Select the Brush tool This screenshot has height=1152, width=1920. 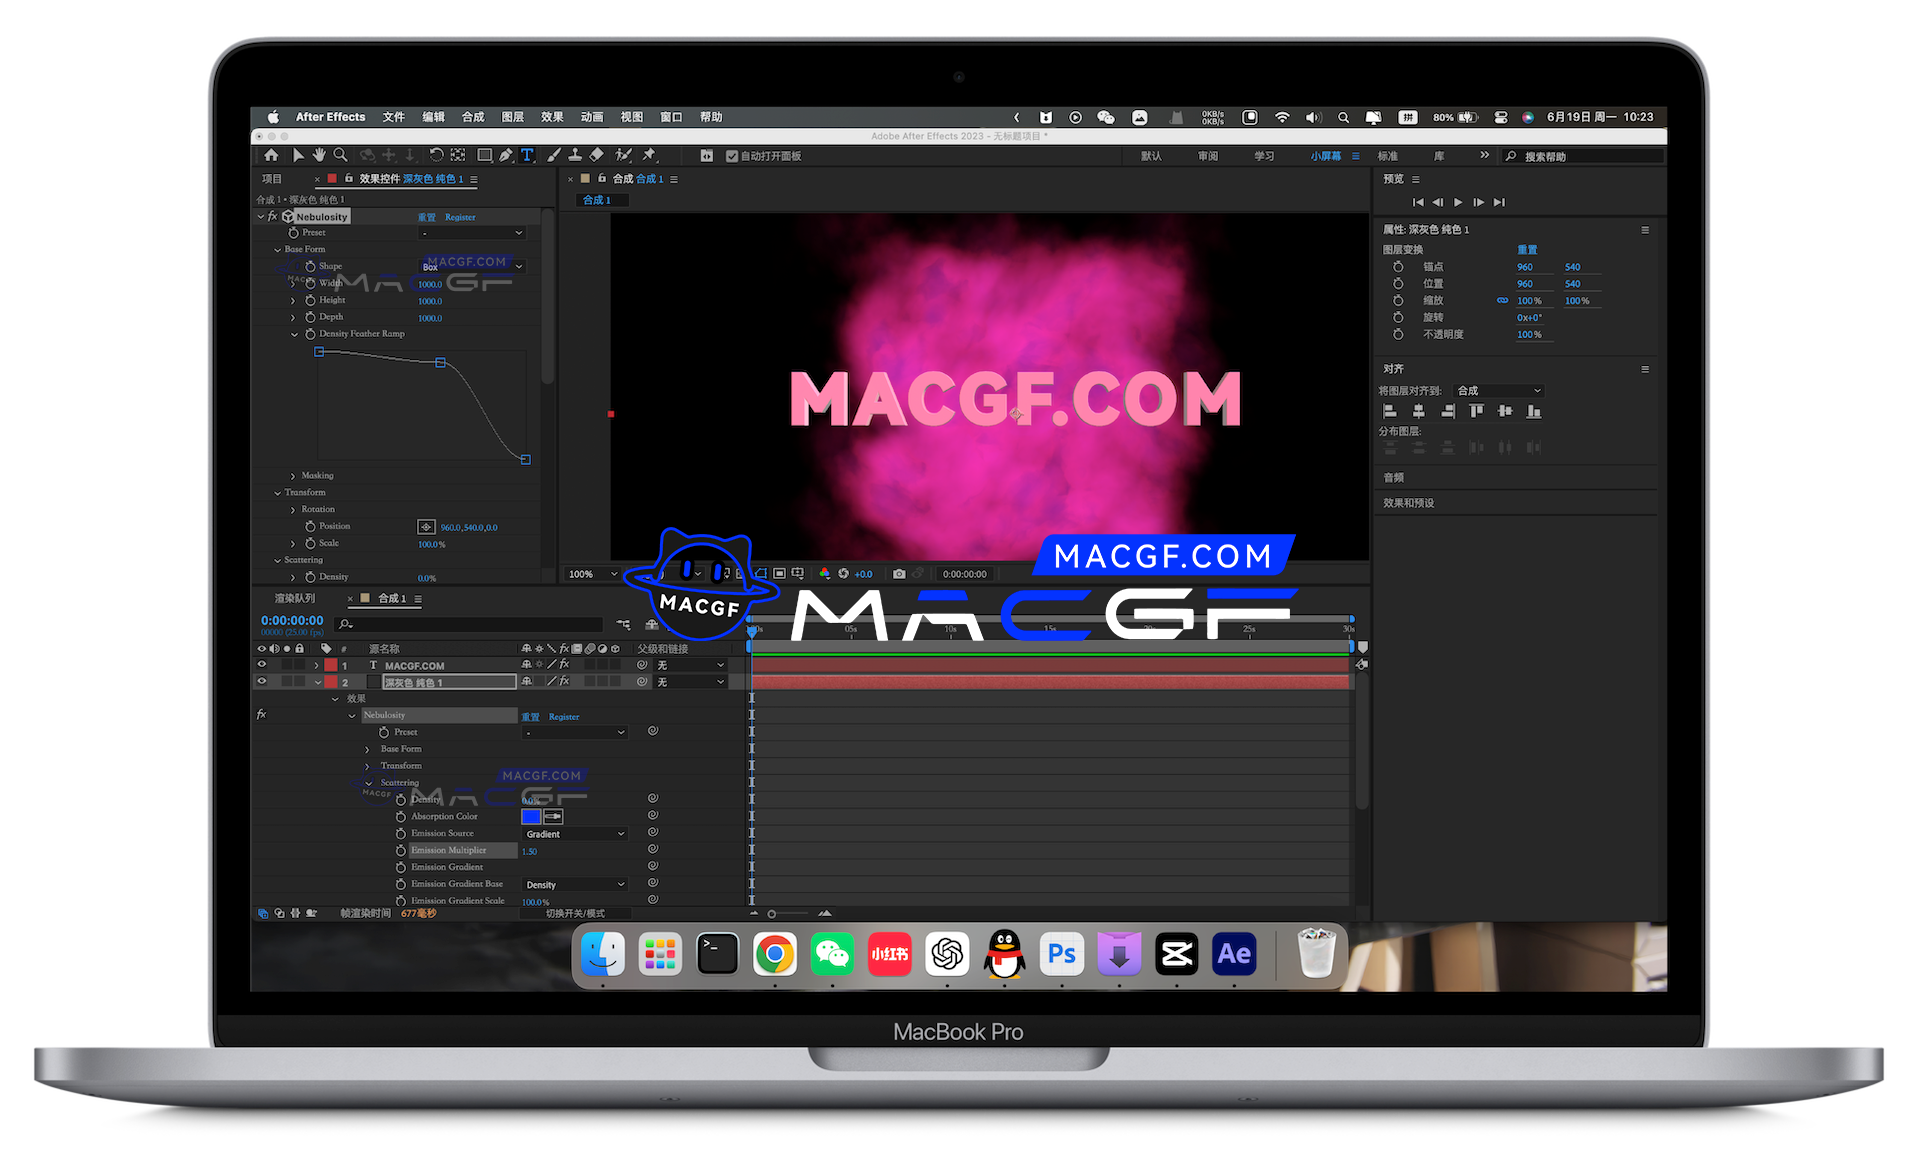553,155
